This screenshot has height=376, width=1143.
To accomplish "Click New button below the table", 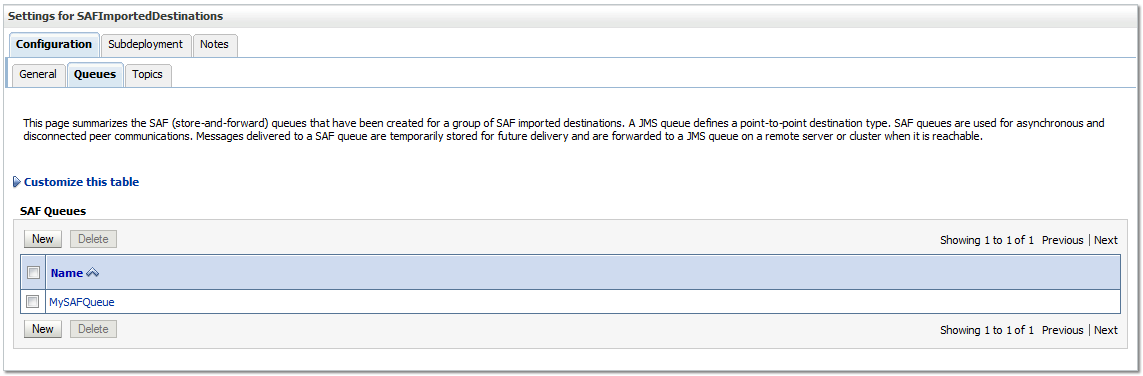I will tap(43, 329).
